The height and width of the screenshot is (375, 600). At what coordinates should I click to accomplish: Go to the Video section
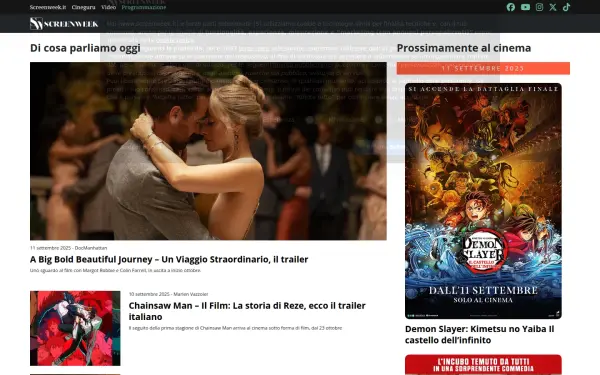point(108,7)
